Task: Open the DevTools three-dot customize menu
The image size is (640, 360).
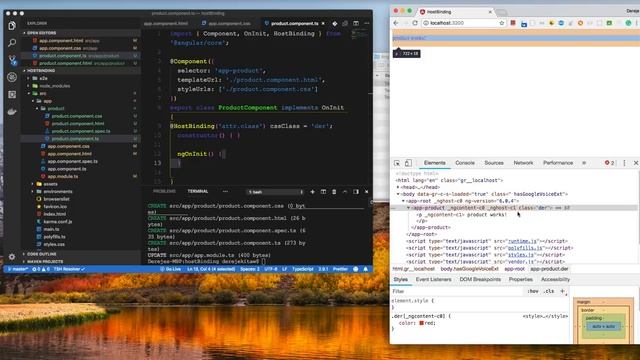Action: [624, 163]
